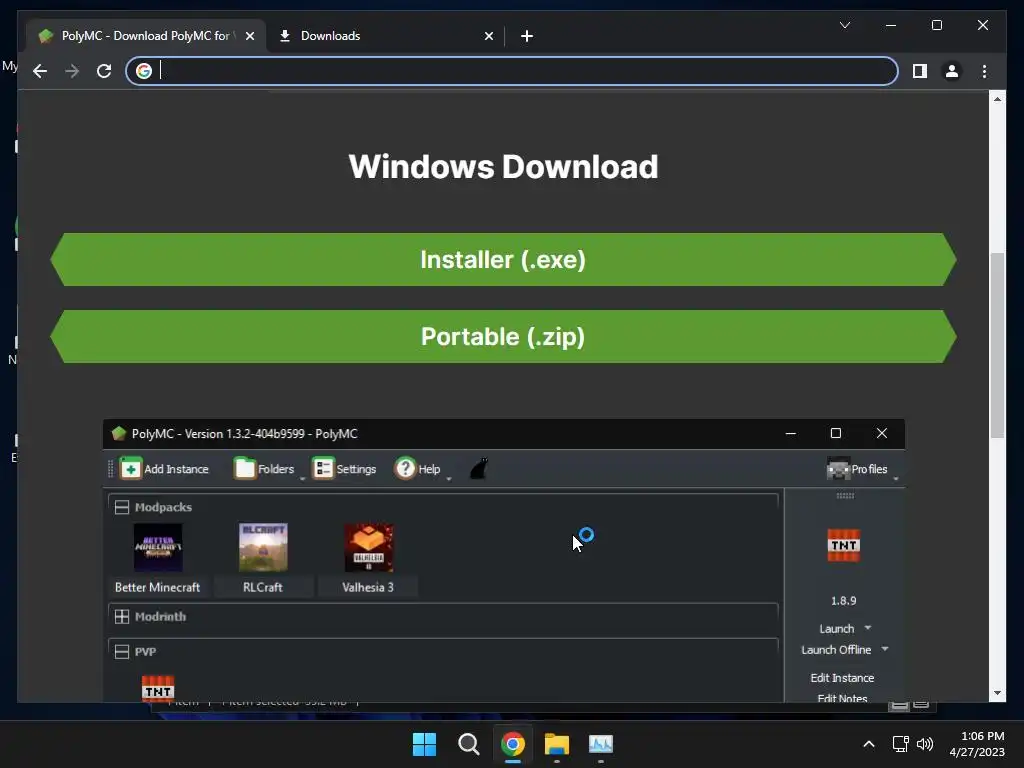Download the Installer (.exe)

pos(503,259)
